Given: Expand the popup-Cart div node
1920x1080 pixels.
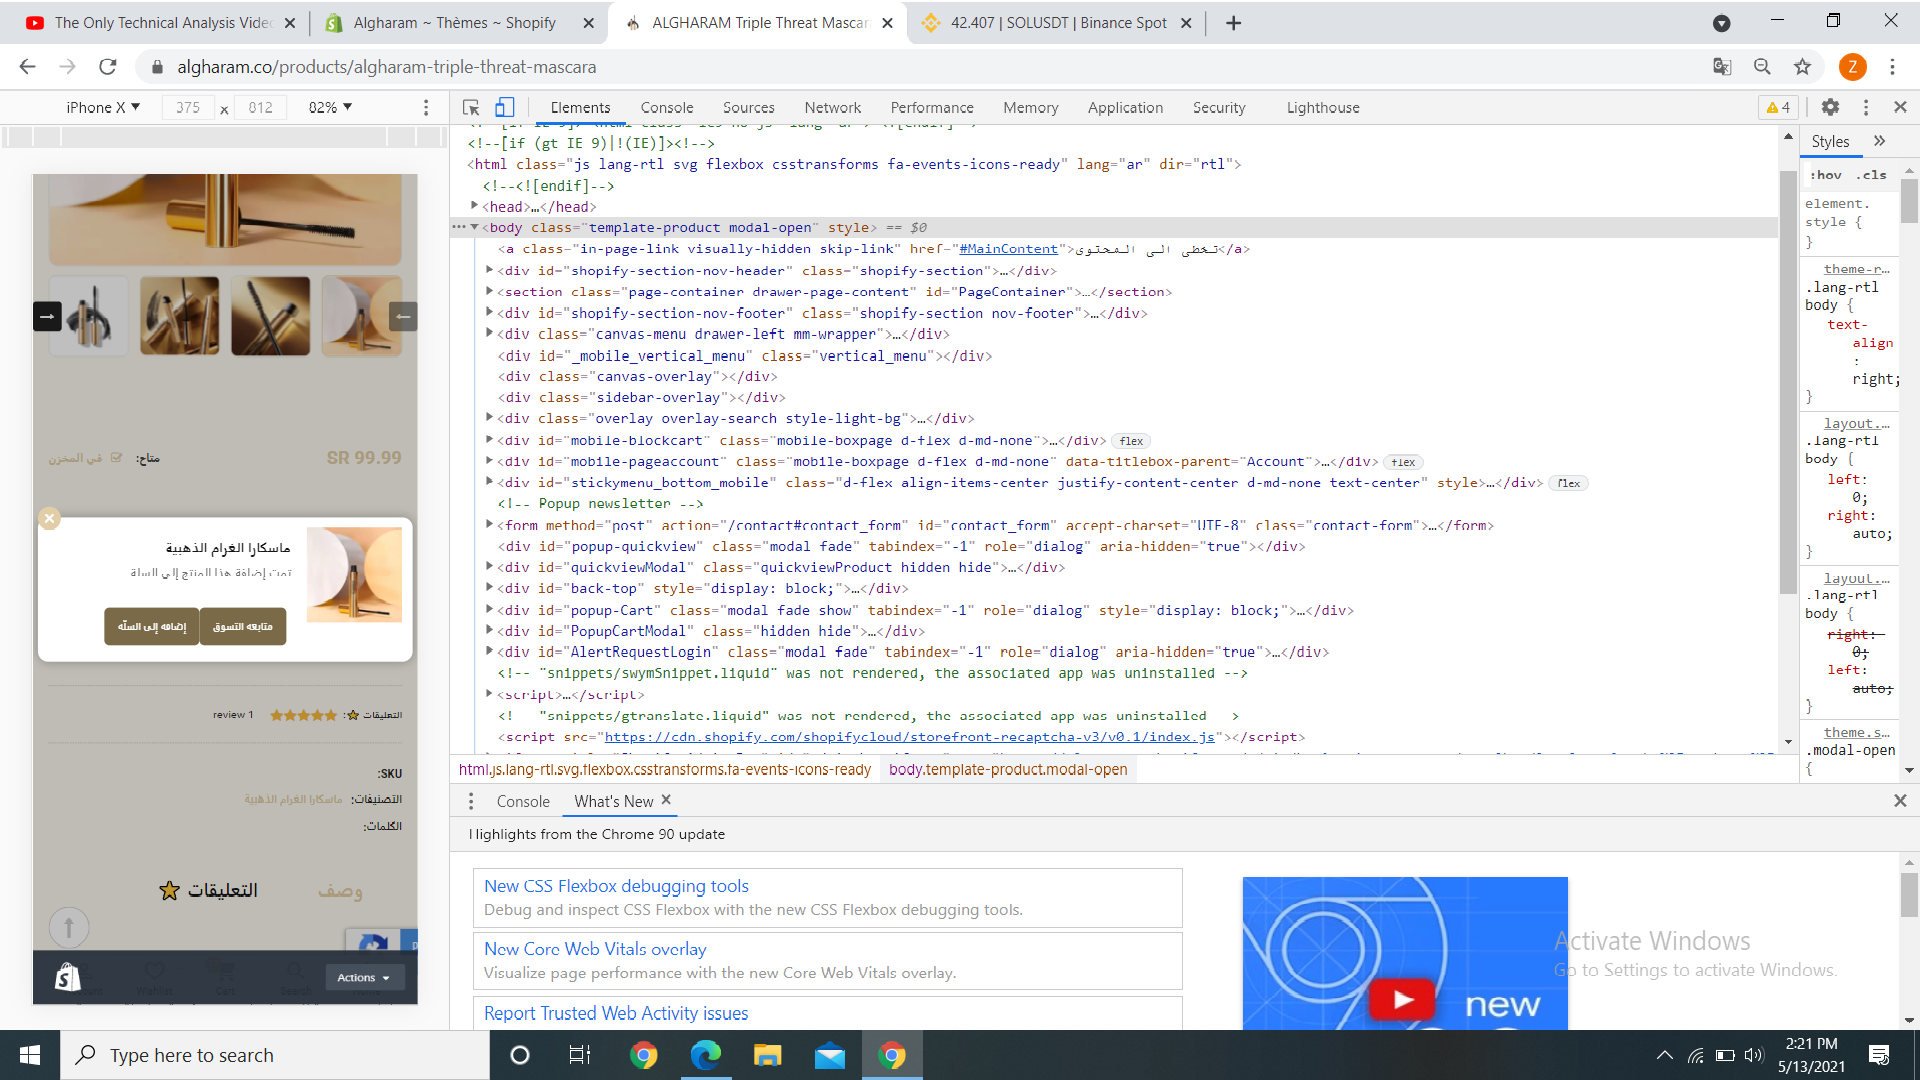Looking at the screenshot, I should click(489, 610).
